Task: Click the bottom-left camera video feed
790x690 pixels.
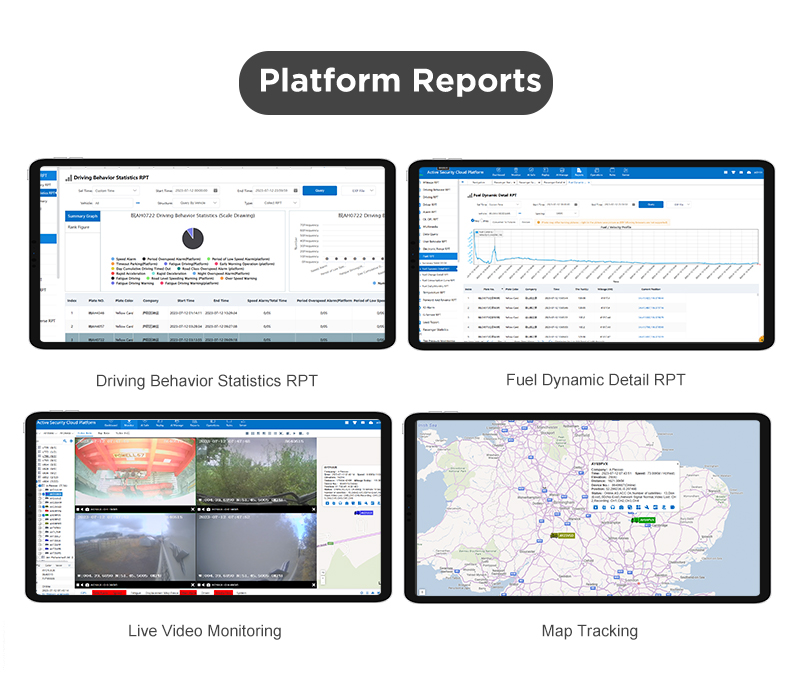Action: point(133,548)
